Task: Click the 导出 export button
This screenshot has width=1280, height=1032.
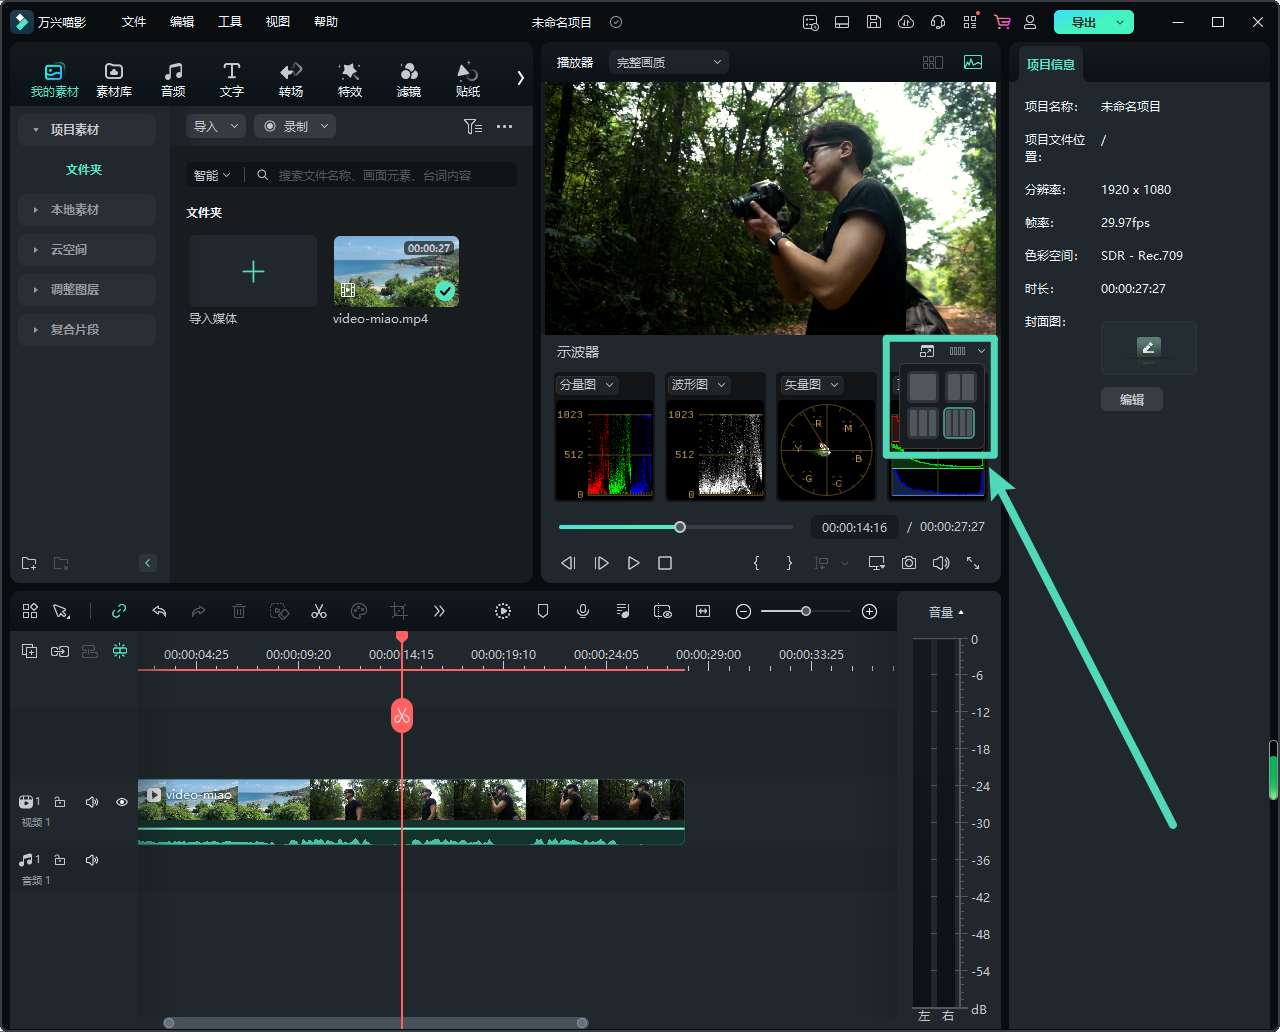Action: (1083, 22)
